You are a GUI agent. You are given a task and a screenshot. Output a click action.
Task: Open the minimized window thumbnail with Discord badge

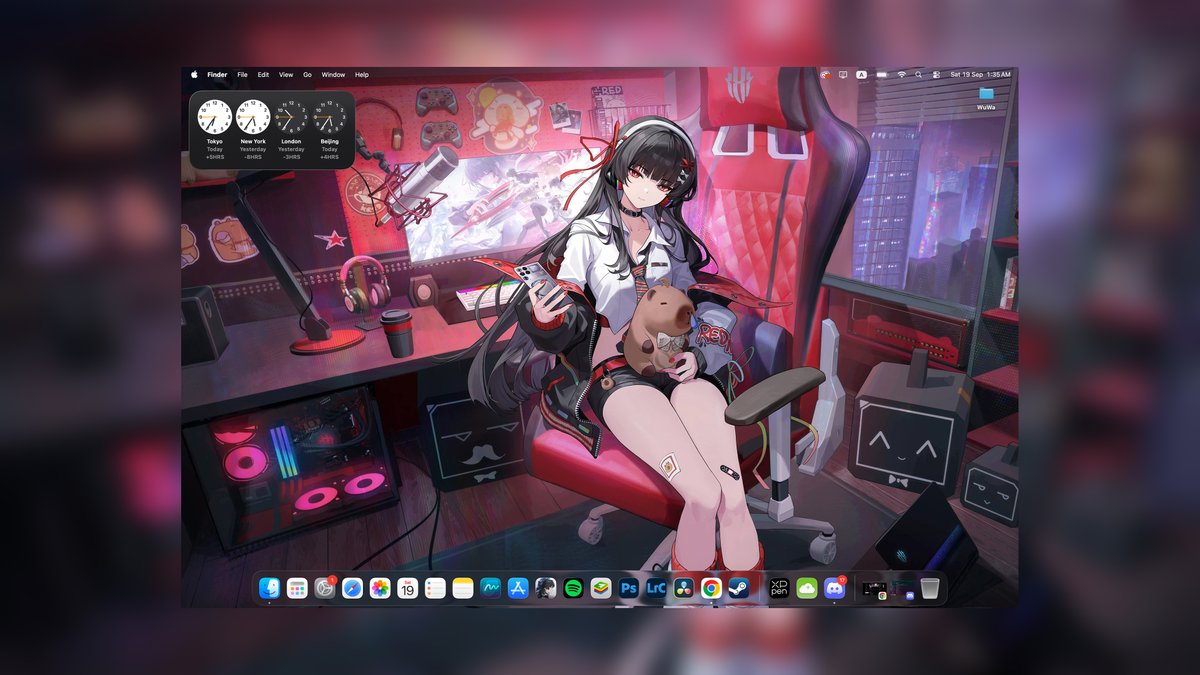(x=903, y=589)
